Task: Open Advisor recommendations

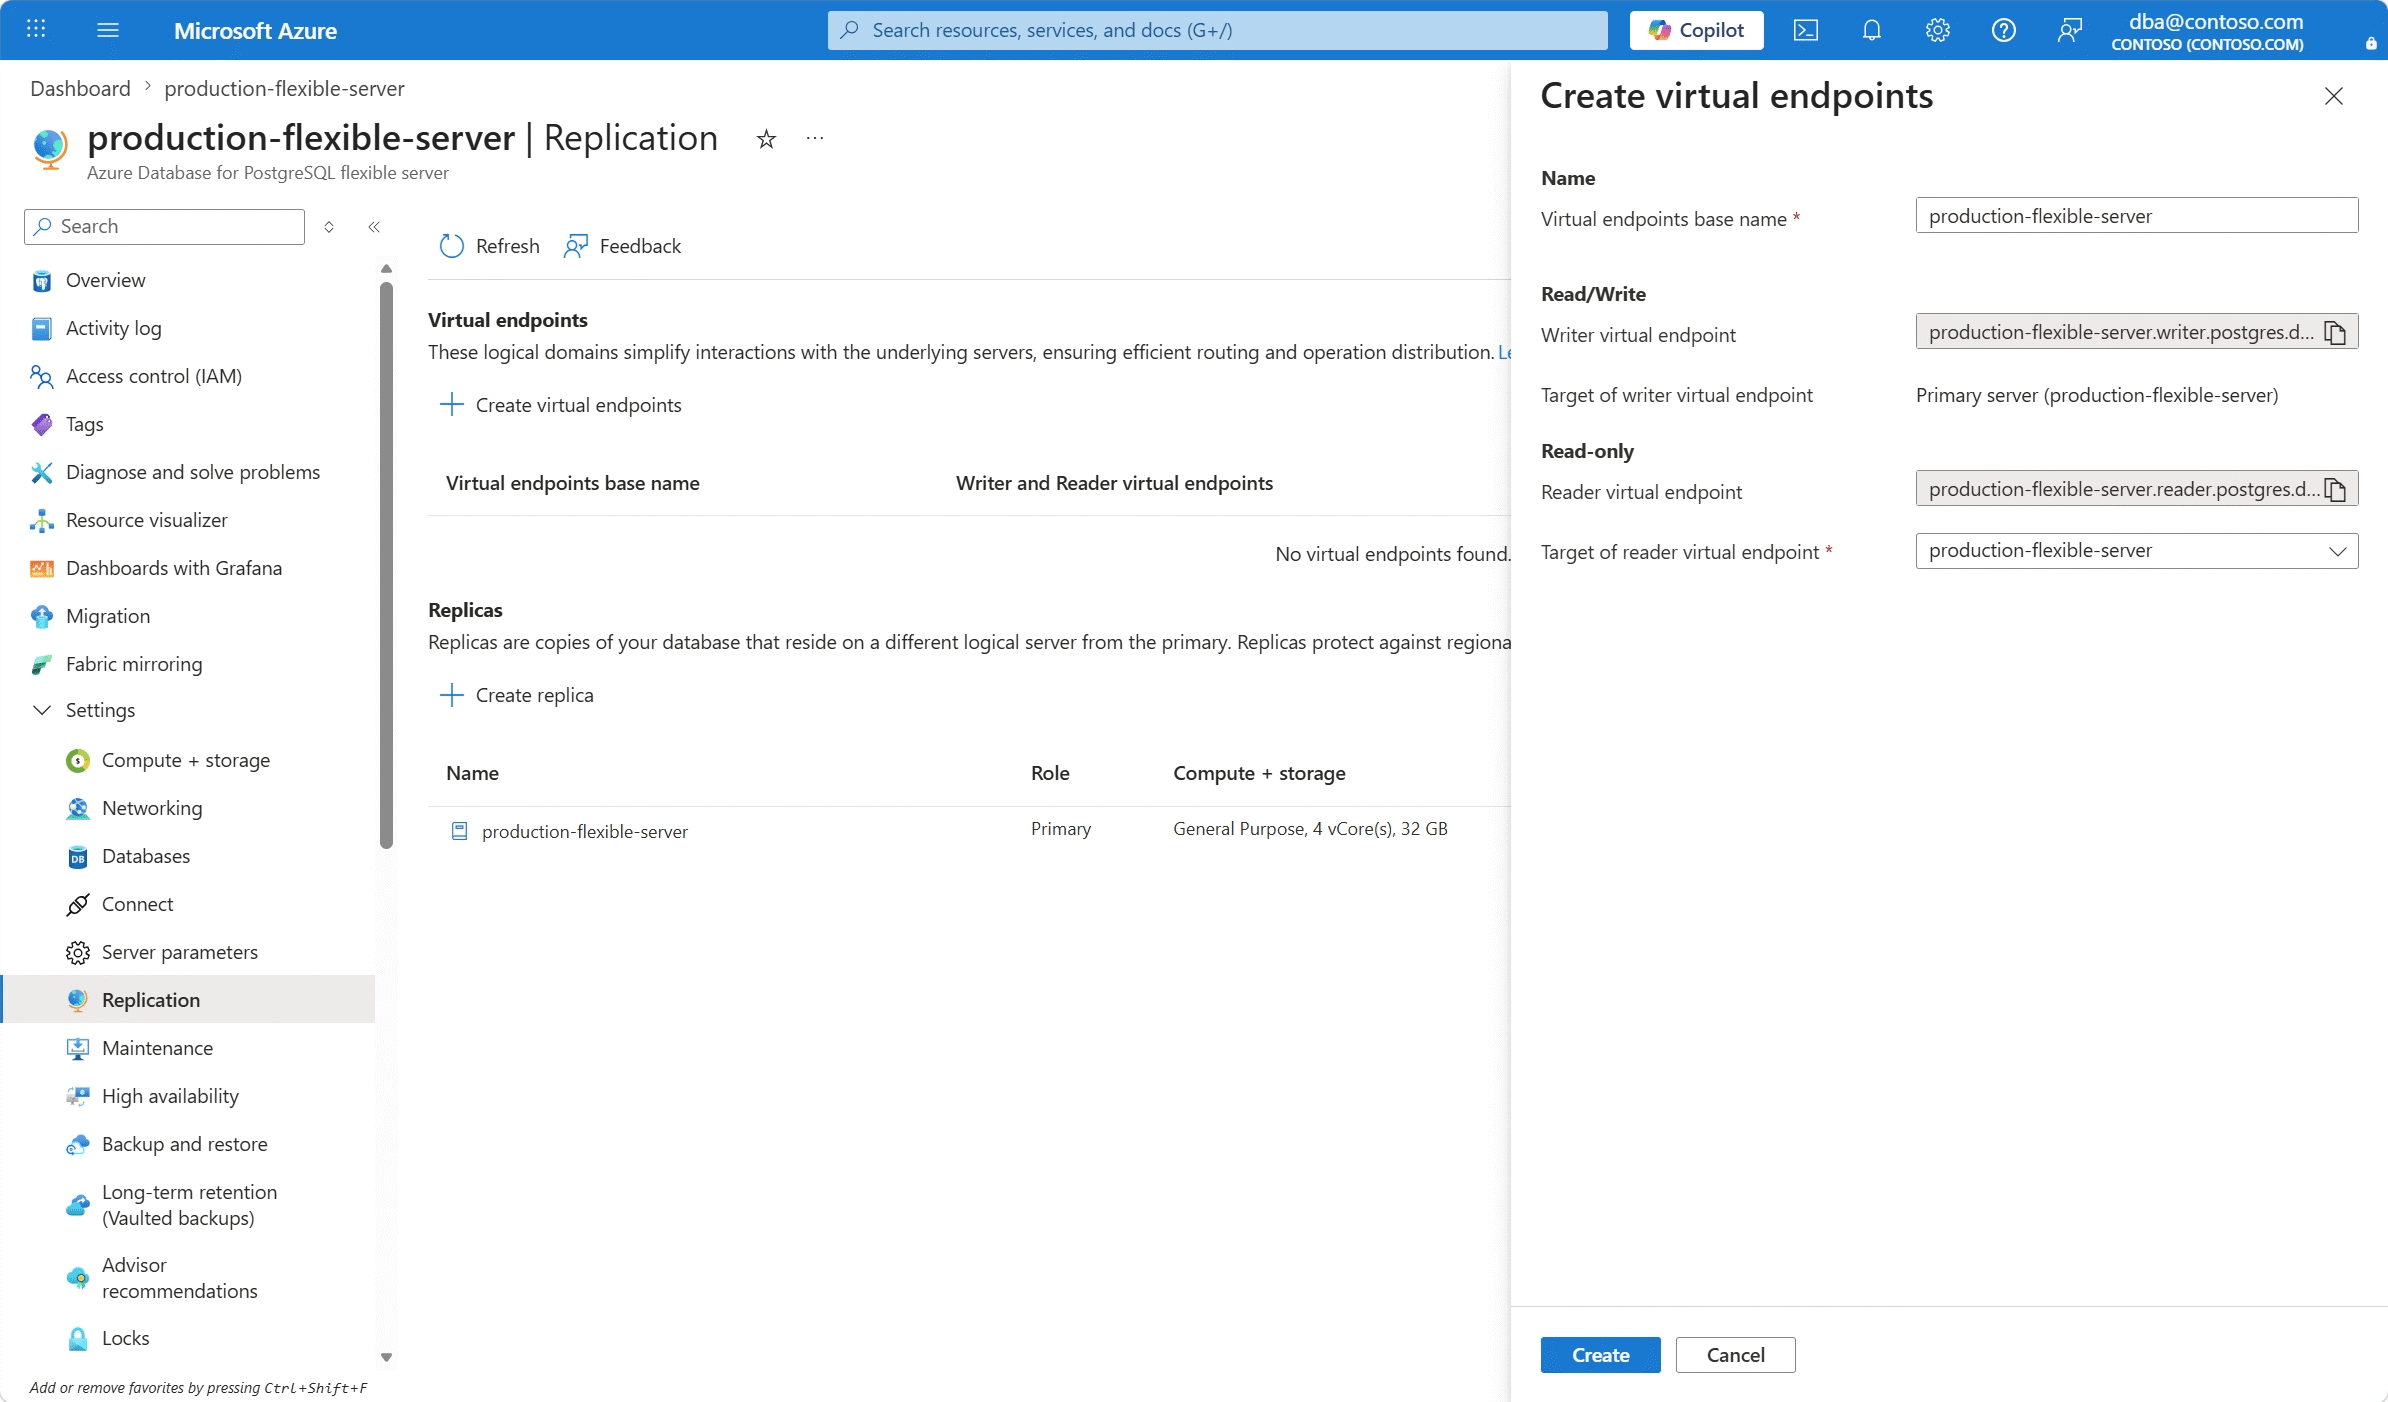Action: [x=180, y=1278]
